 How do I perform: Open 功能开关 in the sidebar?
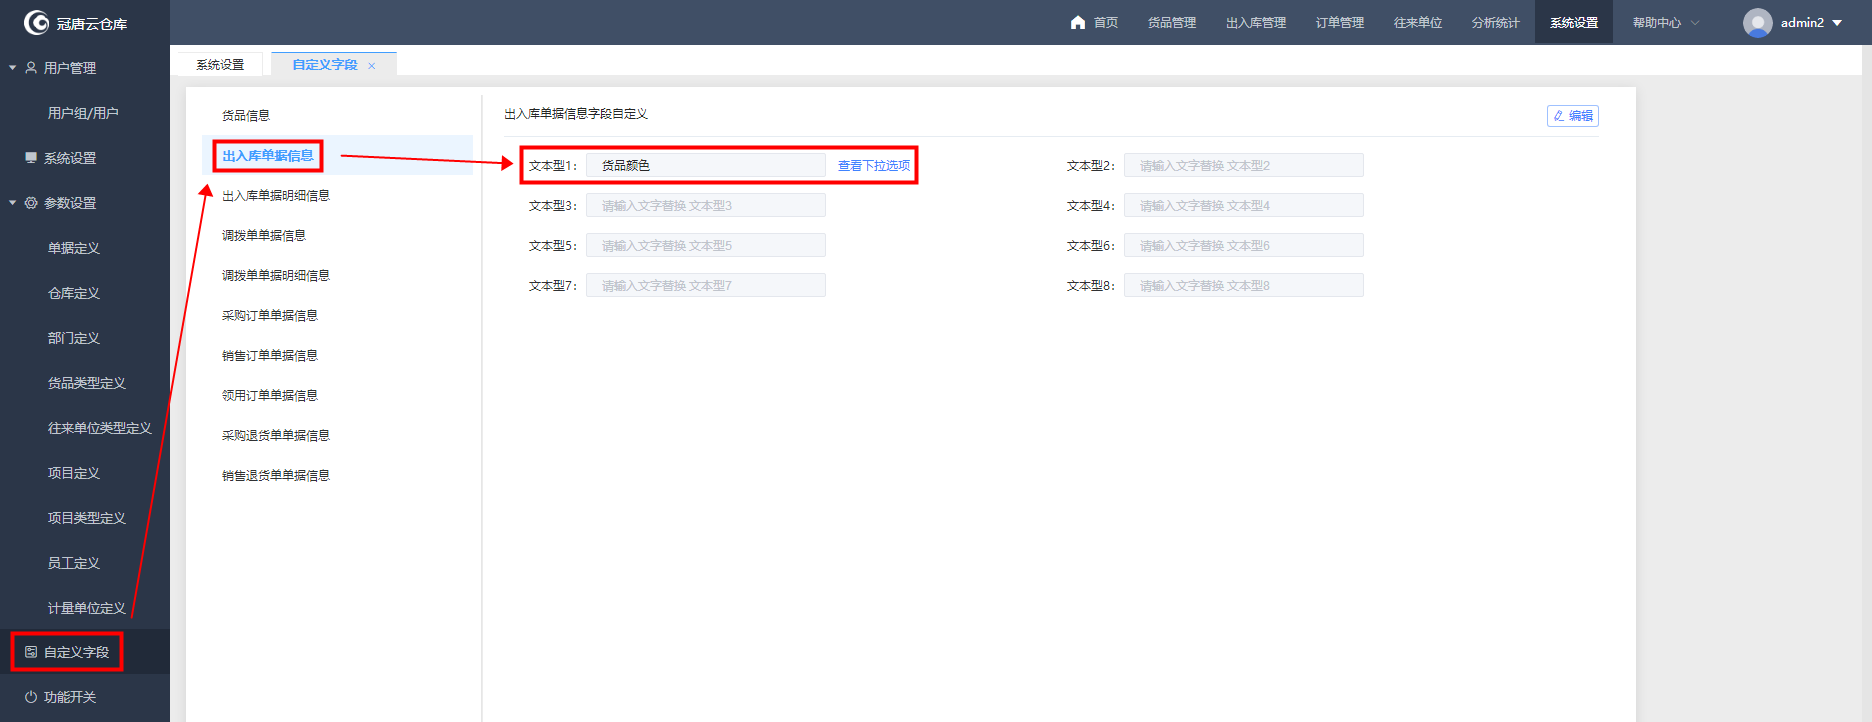pos(70,697)
